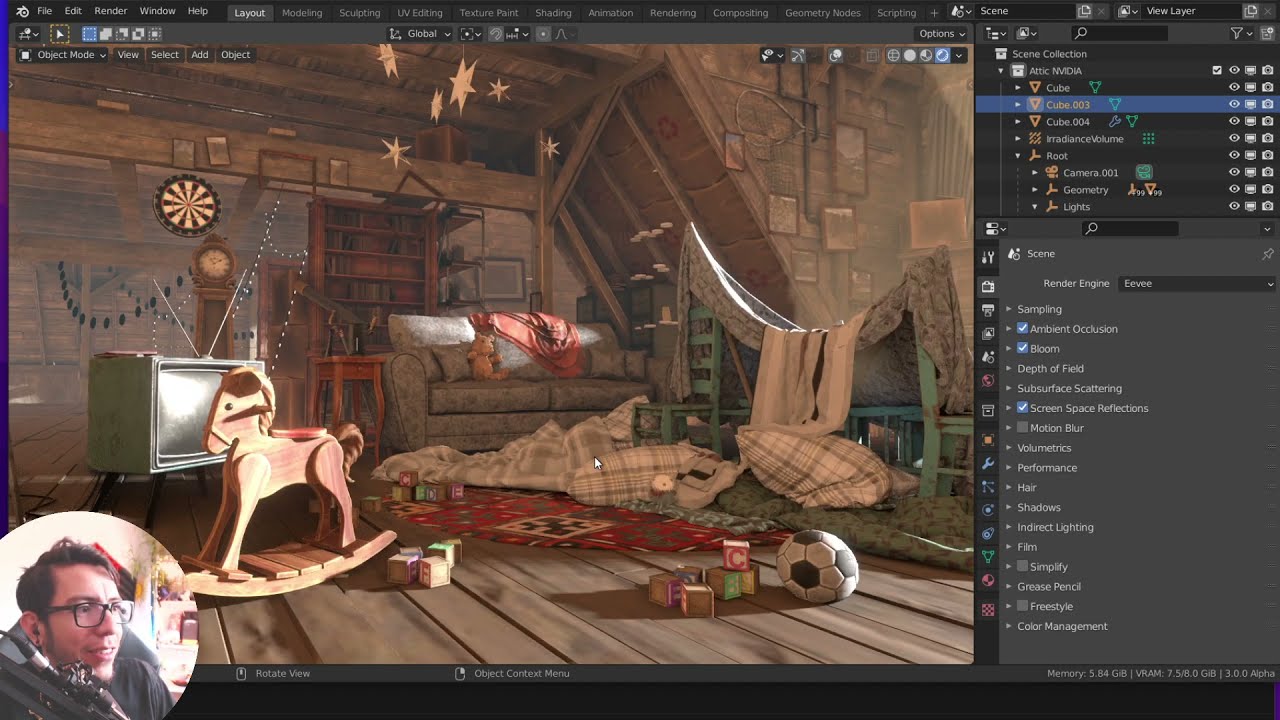1280x720 pixels.
Task: Enable the Simplify checkbox
Action: (x=1023, y=566)
